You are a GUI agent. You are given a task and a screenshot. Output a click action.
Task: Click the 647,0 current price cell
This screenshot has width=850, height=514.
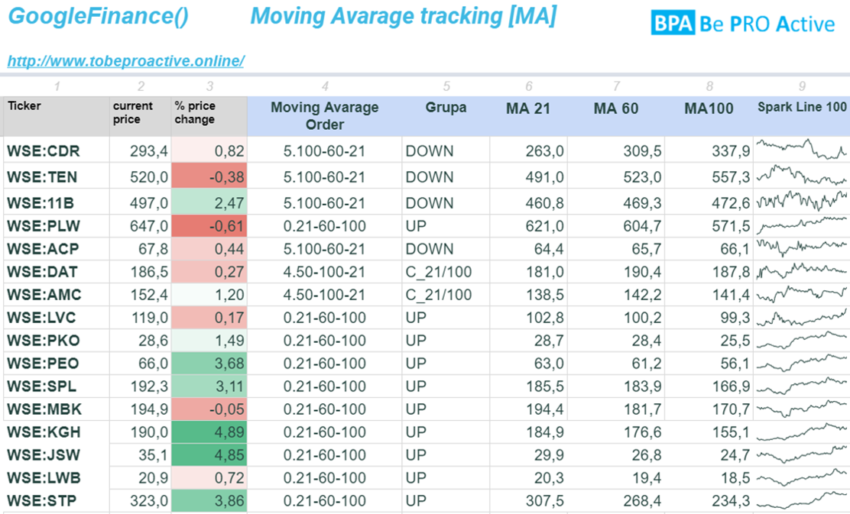(140, 226)
